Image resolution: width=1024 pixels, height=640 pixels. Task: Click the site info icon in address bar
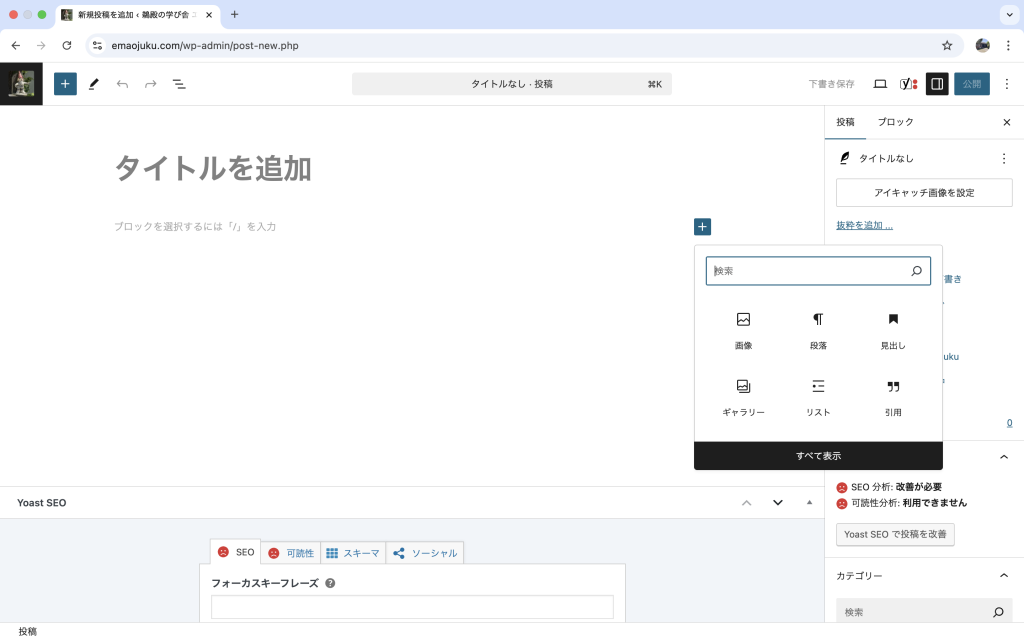click(x=97, y=45)
